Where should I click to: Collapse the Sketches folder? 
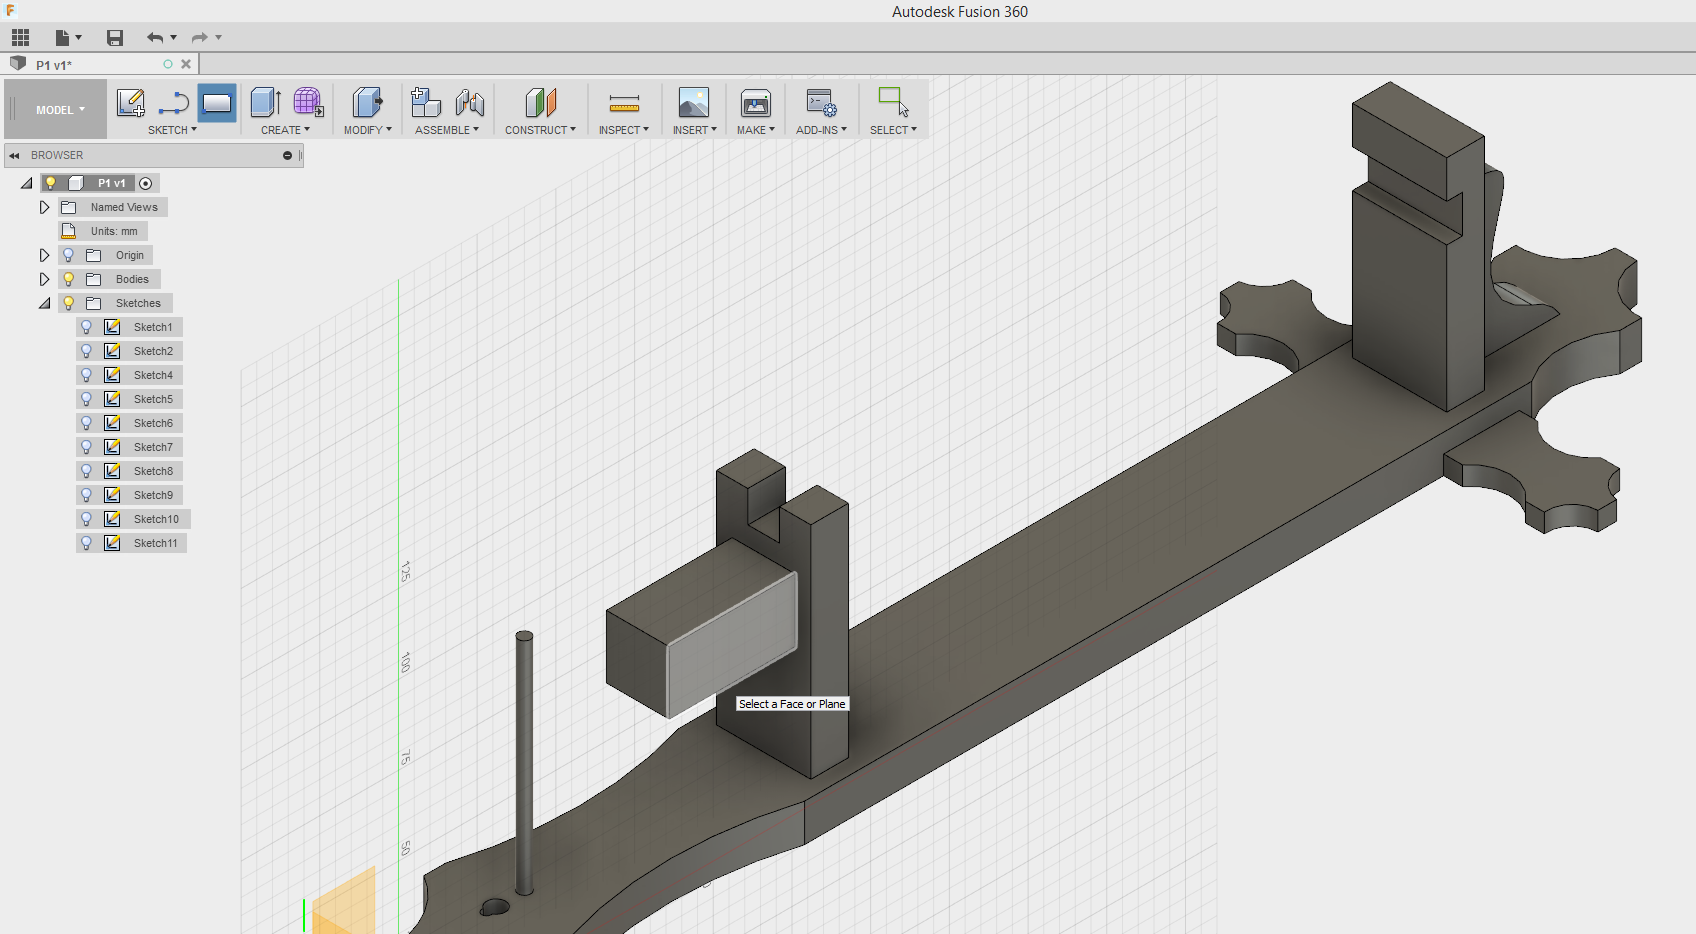(x=44, y=303)
